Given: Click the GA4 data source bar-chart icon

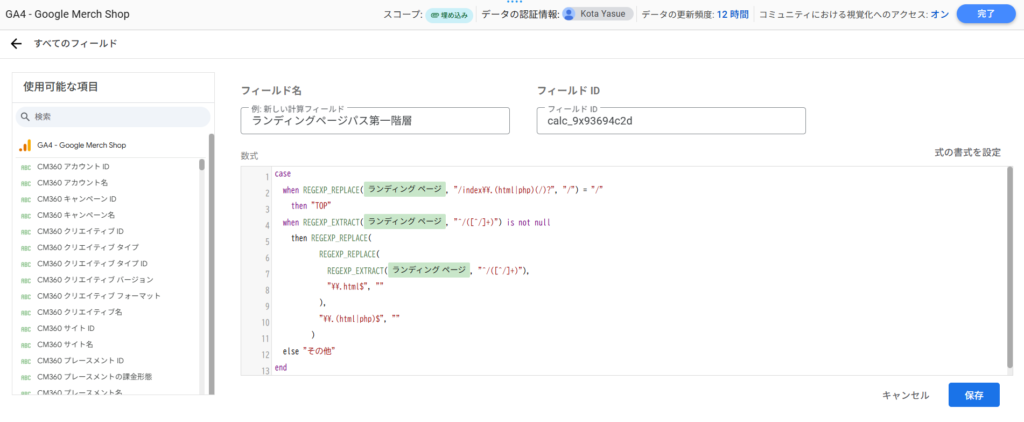Looking at the screenshot, I should tap(25, 146).
